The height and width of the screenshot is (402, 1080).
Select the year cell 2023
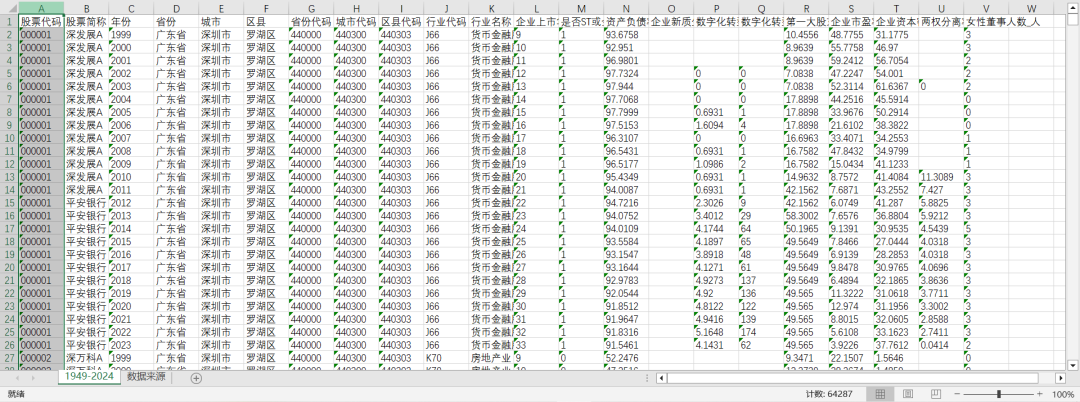tap(131, 344)
